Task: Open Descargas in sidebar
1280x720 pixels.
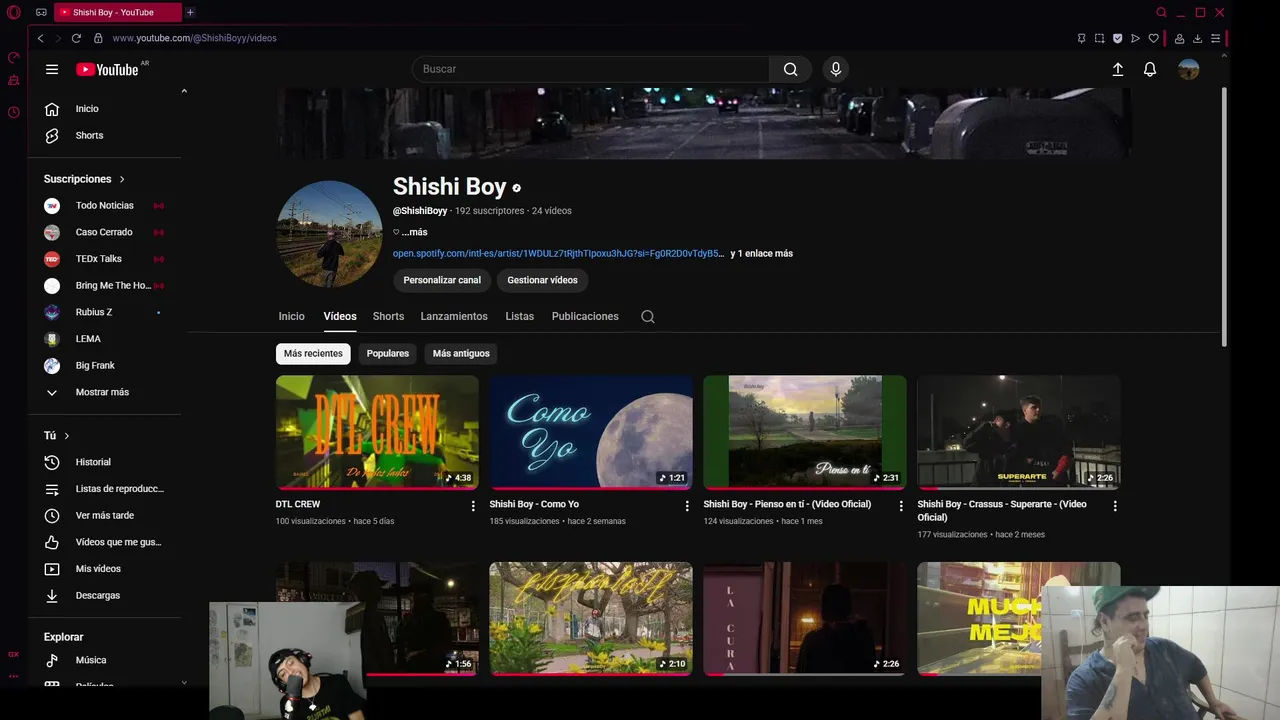Action: click(x=104, y=596)
